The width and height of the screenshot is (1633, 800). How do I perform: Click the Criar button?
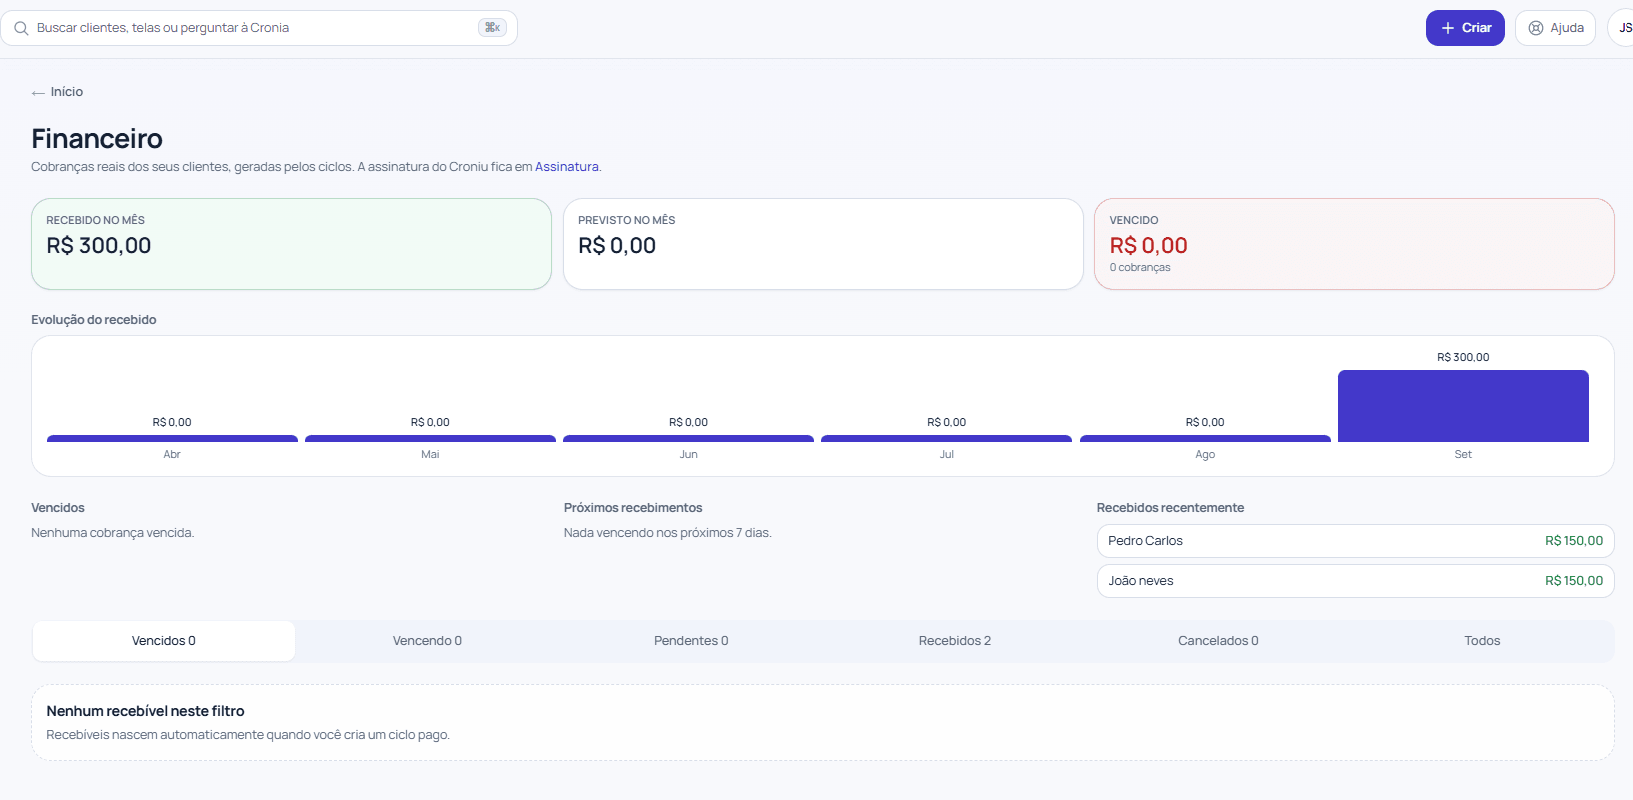pos(1465,28)
